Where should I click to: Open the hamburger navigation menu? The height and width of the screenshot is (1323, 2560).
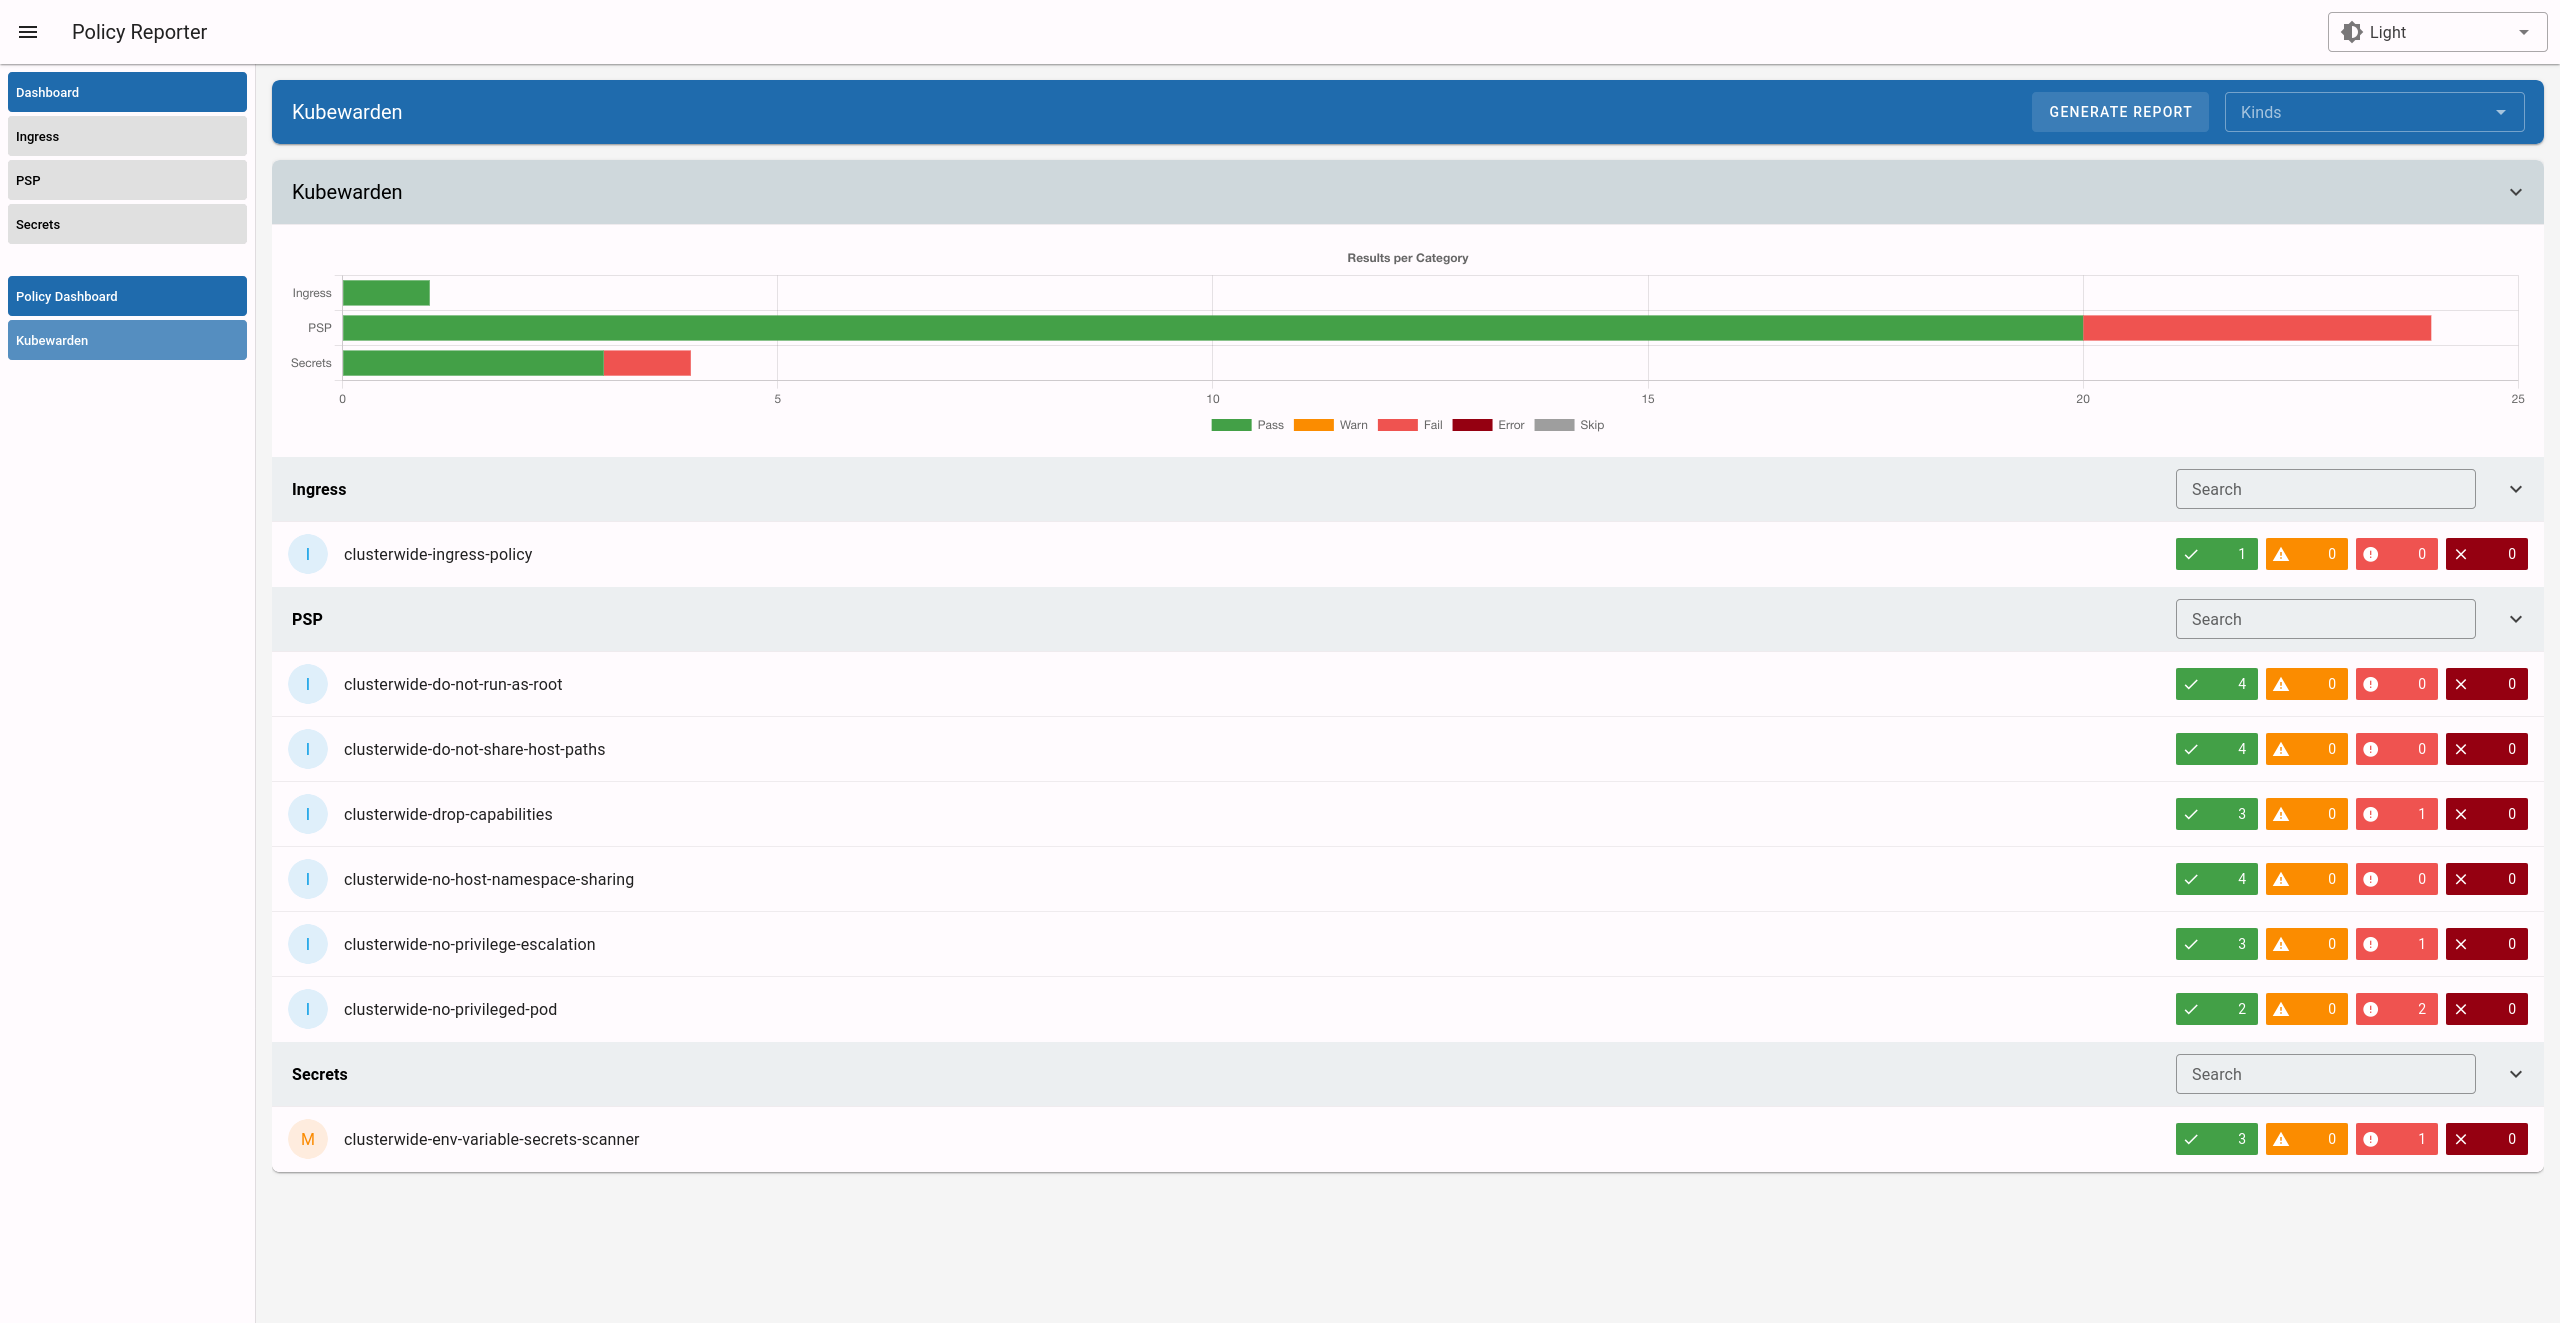click(28, 32)
